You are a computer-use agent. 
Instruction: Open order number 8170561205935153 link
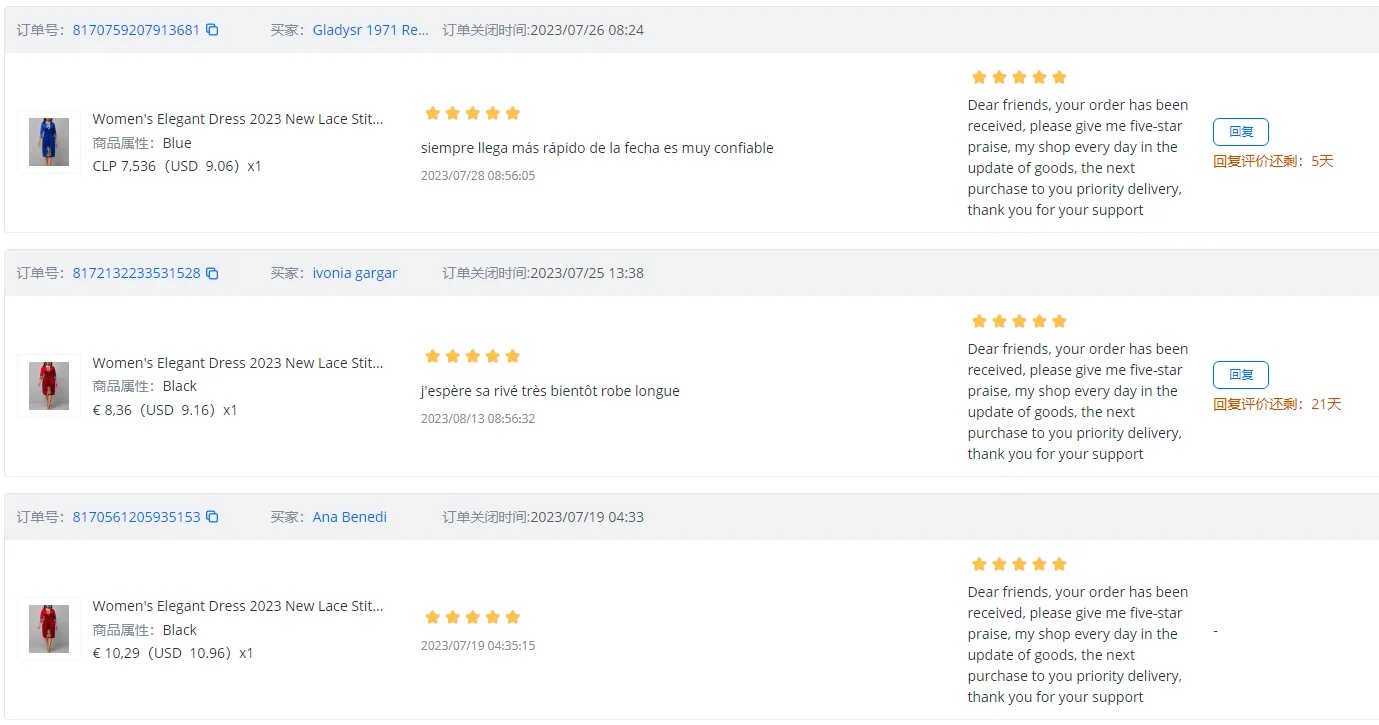tap(136, 517)
